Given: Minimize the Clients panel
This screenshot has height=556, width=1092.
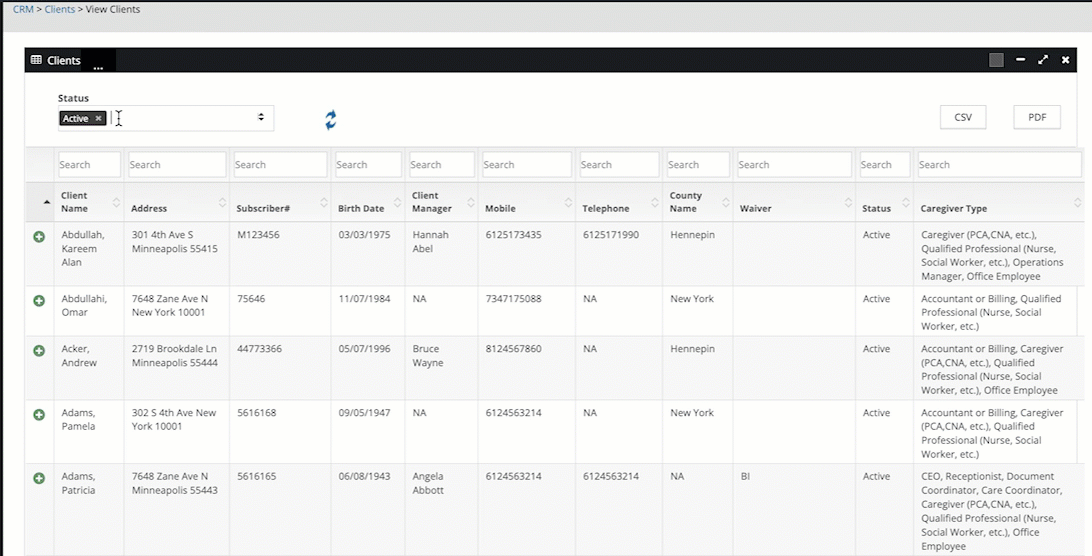Looking at the screenshot, I should tap(1020, 60).
